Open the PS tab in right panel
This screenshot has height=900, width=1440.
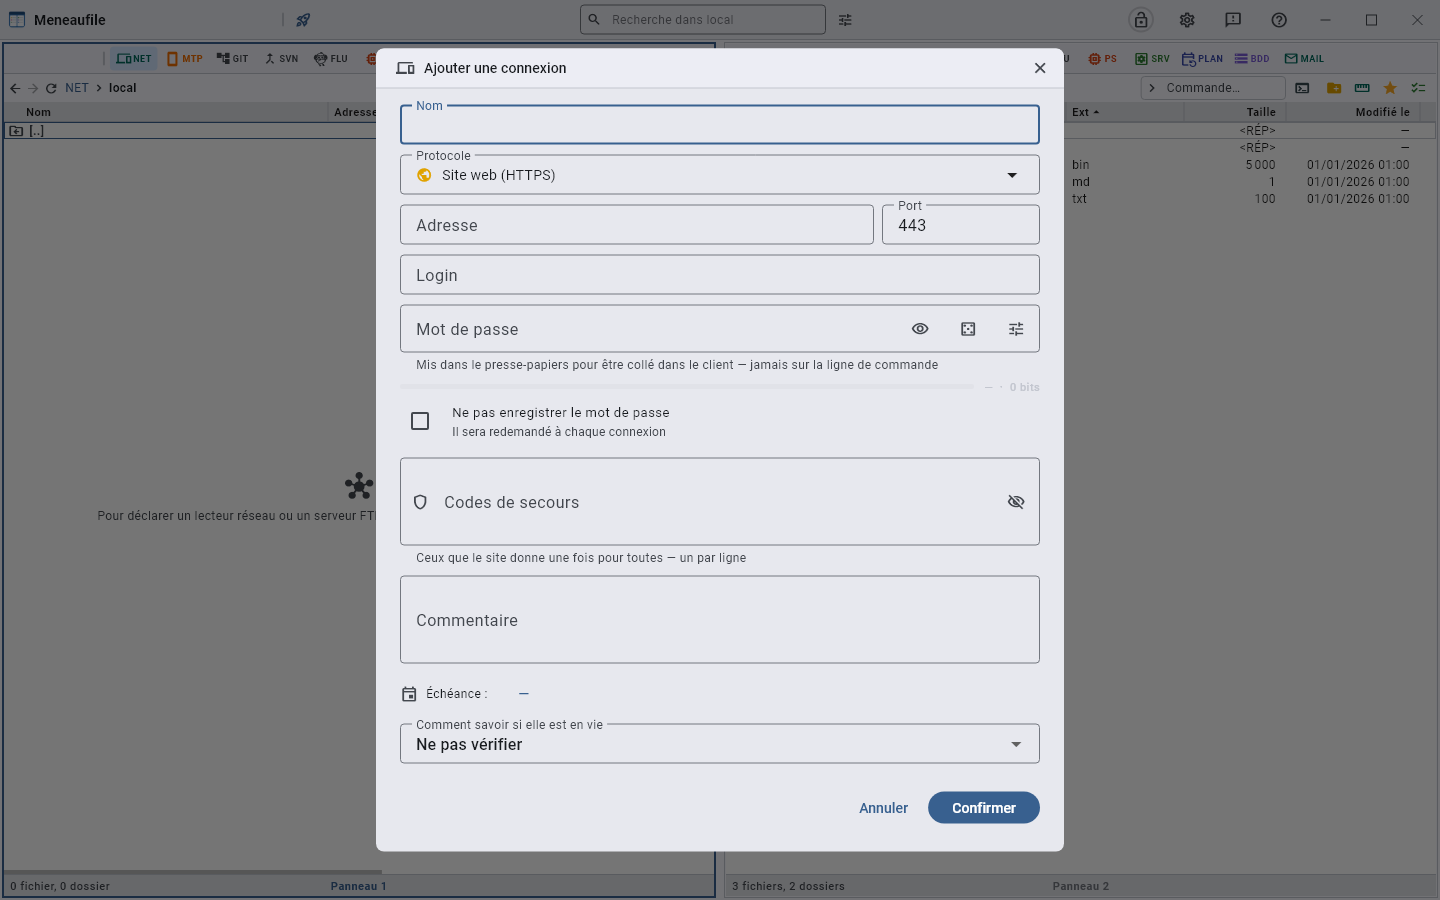(x=1103, y=59)
